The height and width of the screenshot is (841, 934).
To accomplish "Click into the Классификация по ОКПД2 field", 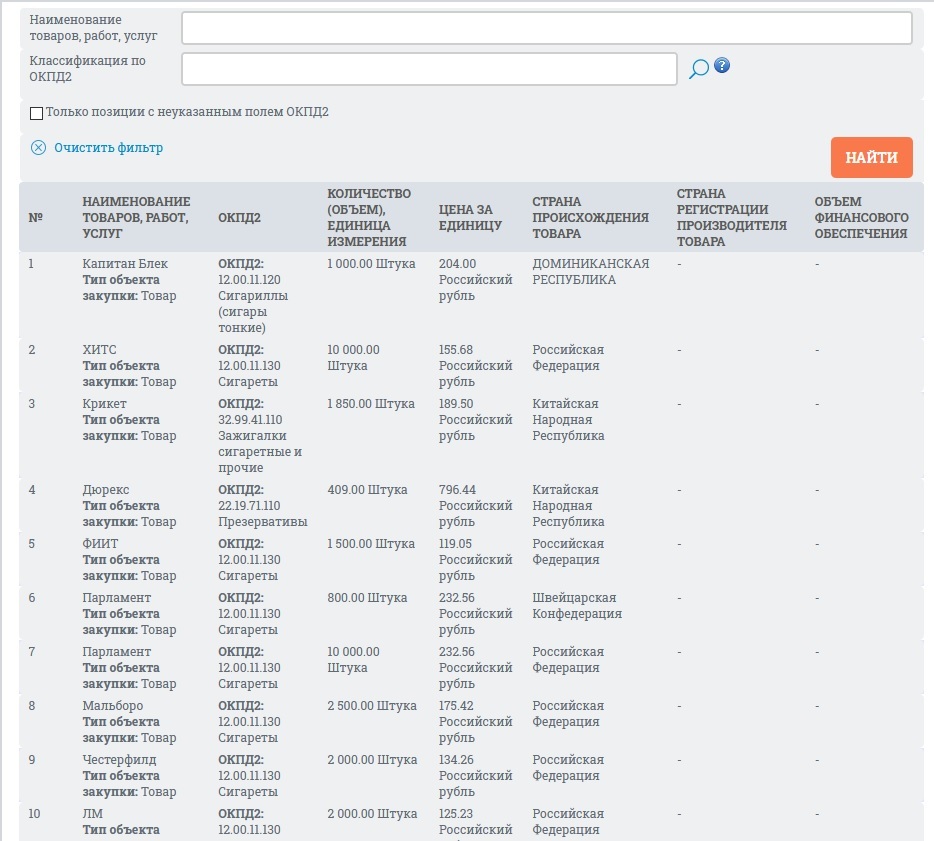I will pyautogui.click(x=429, y=69).
